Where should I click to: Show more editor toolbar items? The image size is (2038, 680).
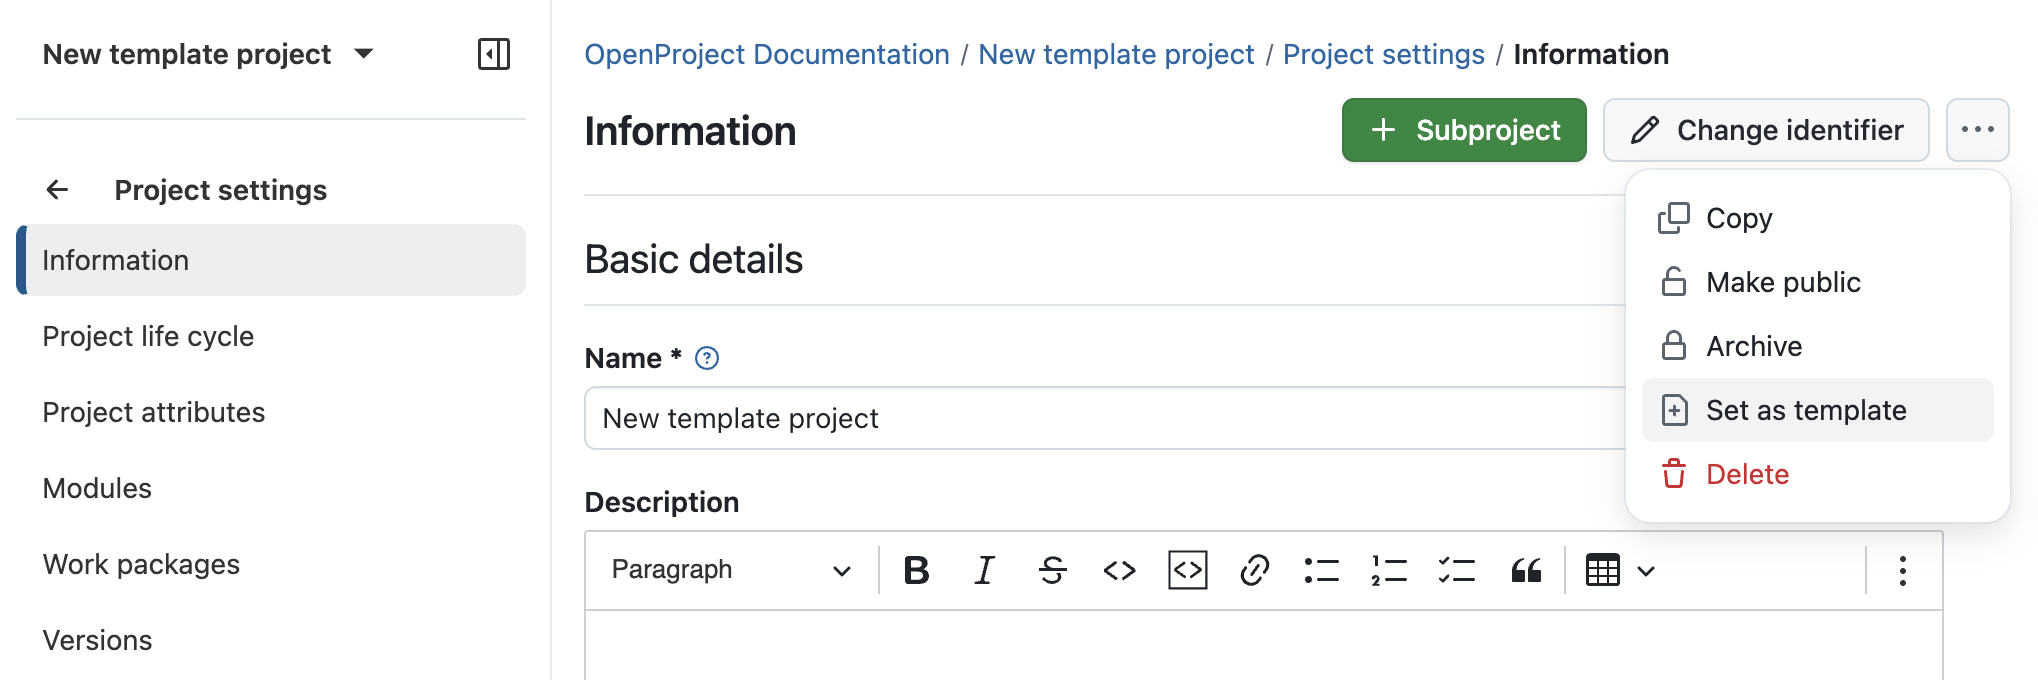point(1902,570)
